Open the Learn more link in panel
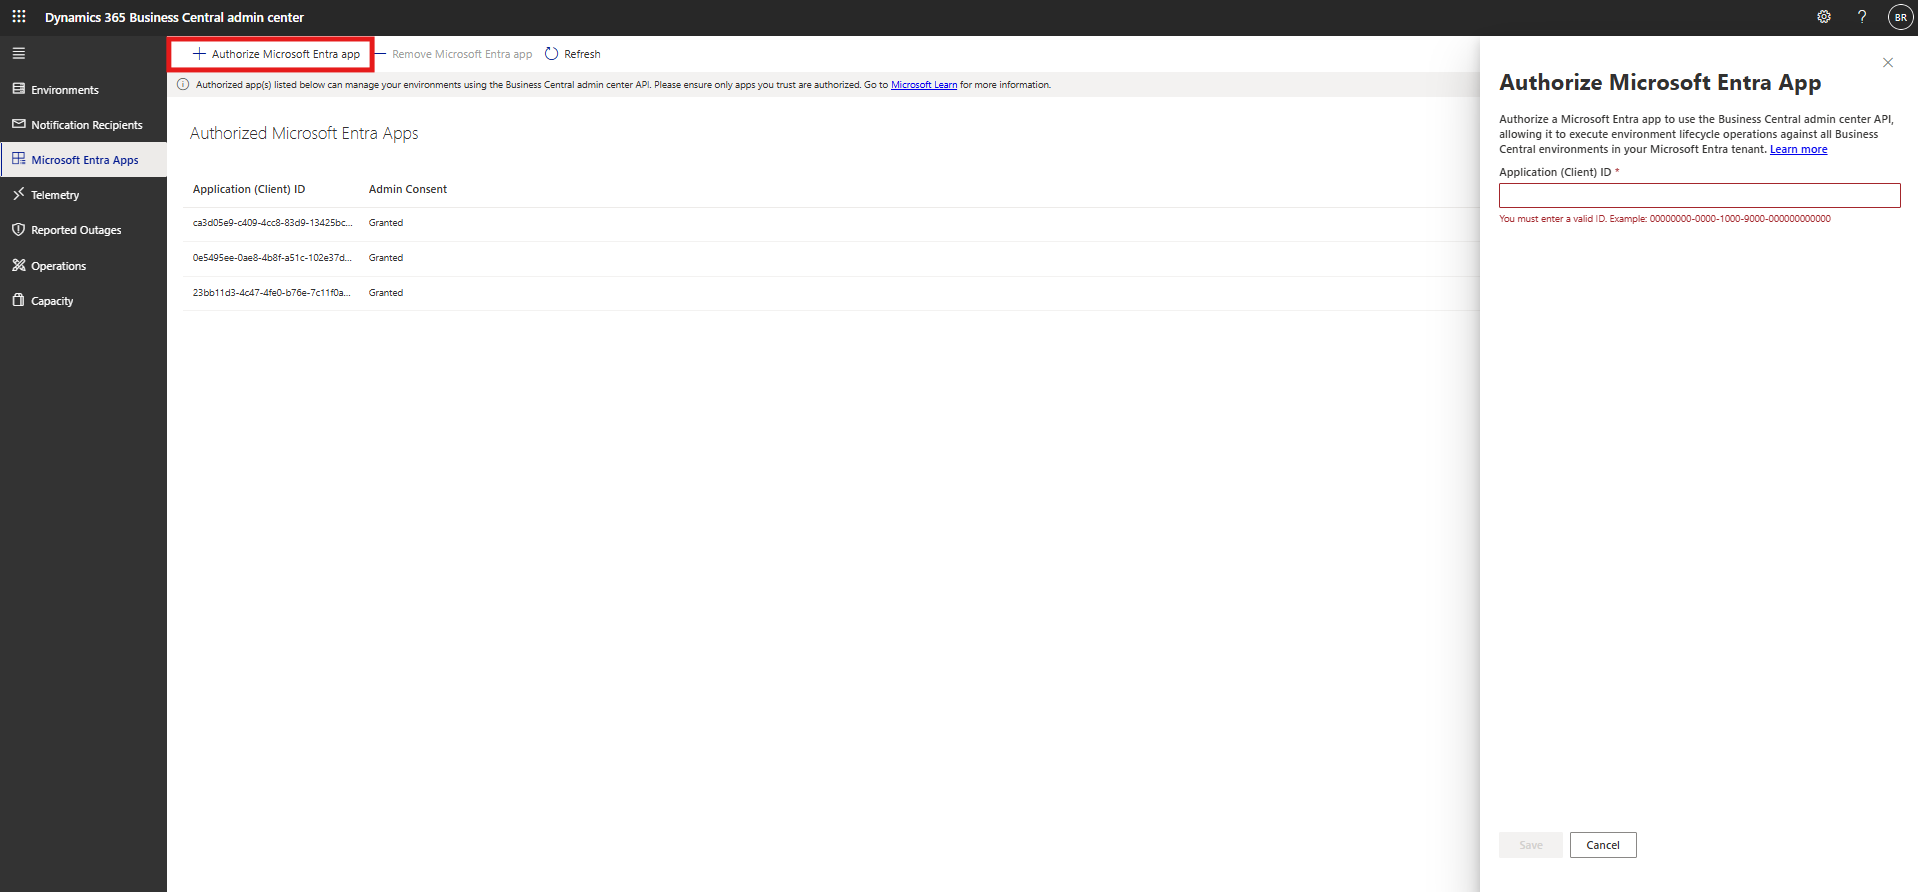 coord(1798,150)
